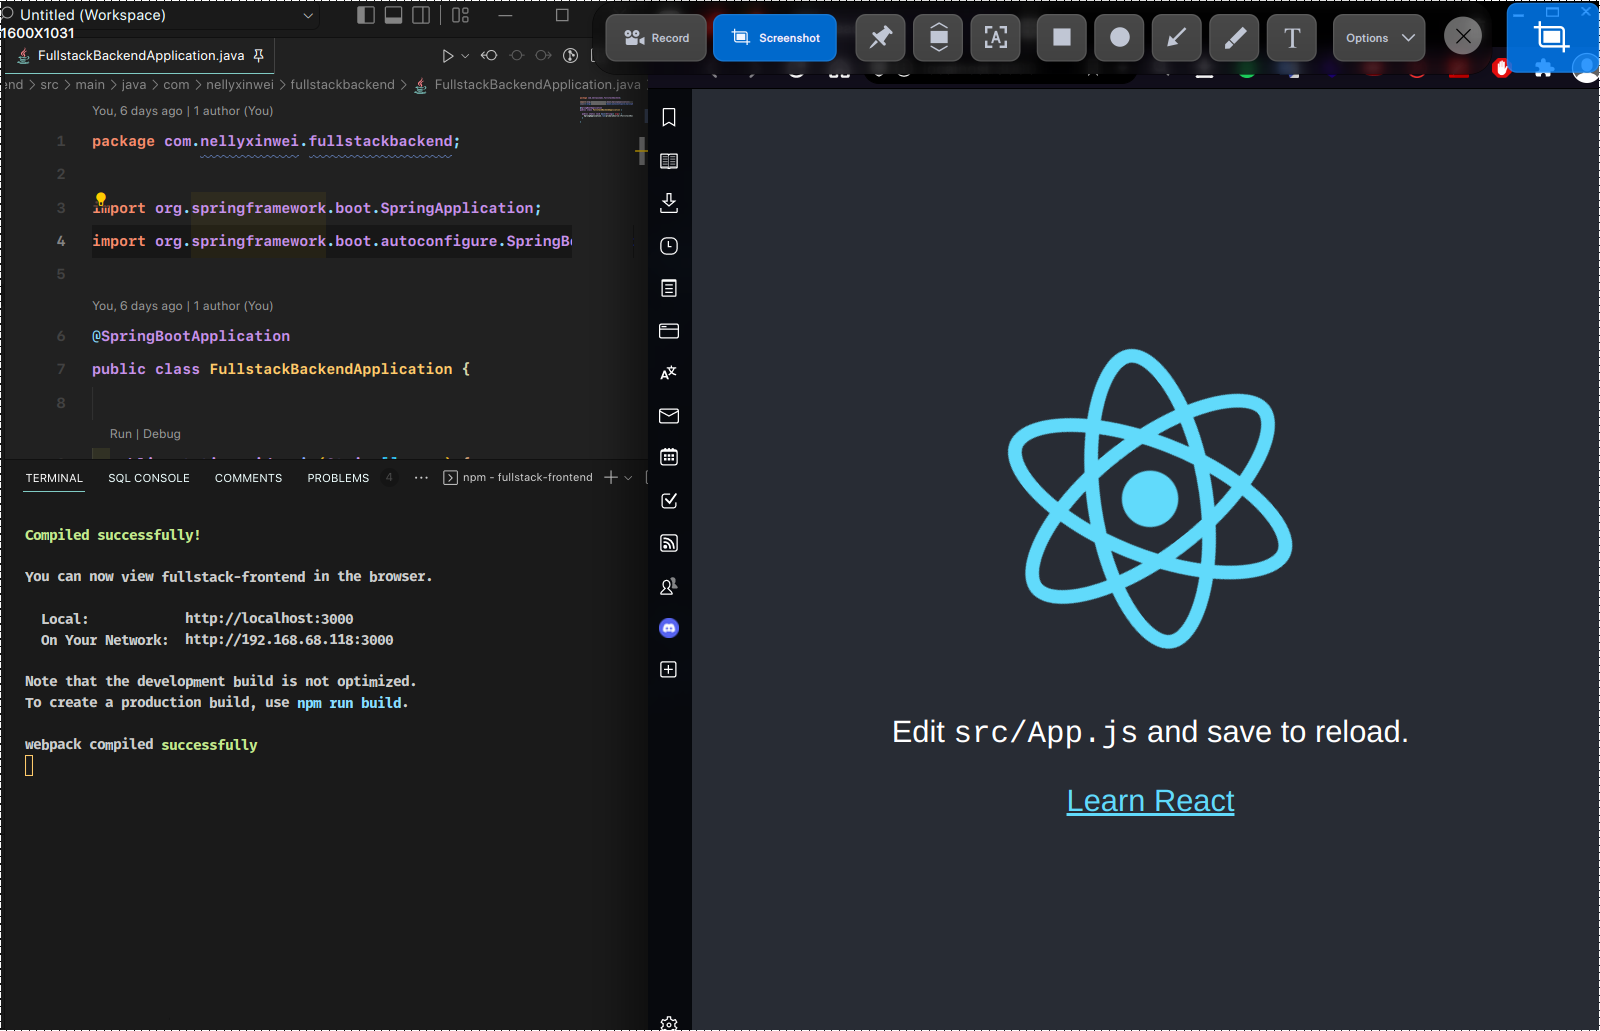The width and height of the screenshot is (1600, 1031).
Task: Follow the Learn React link
Action: click(x=1150, y=801)
